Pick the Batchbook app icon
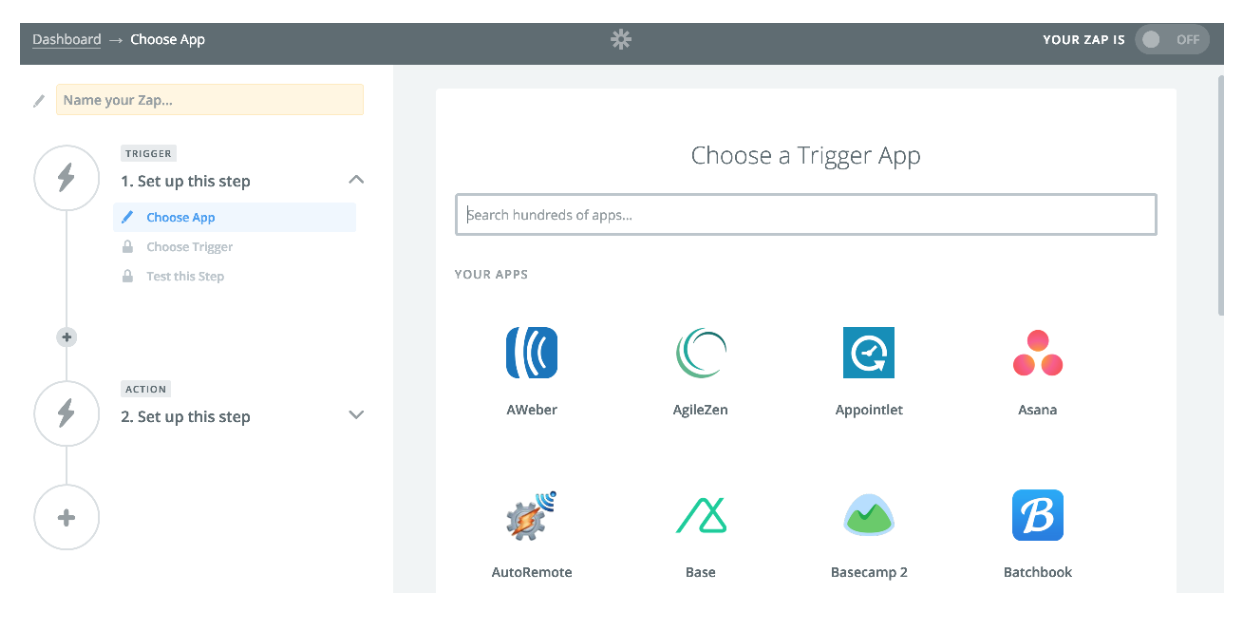 click(x=1037, y=515)
